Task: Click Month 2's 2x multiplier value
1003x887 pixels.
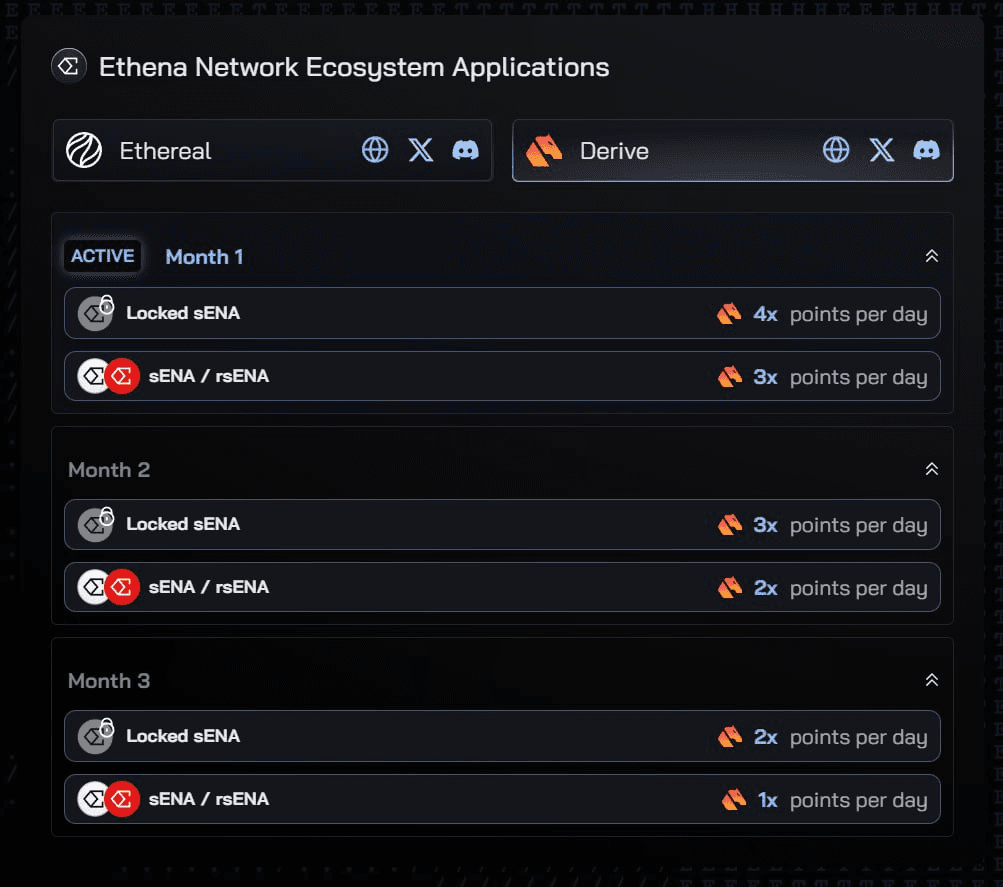Action: tap(765, 588)
